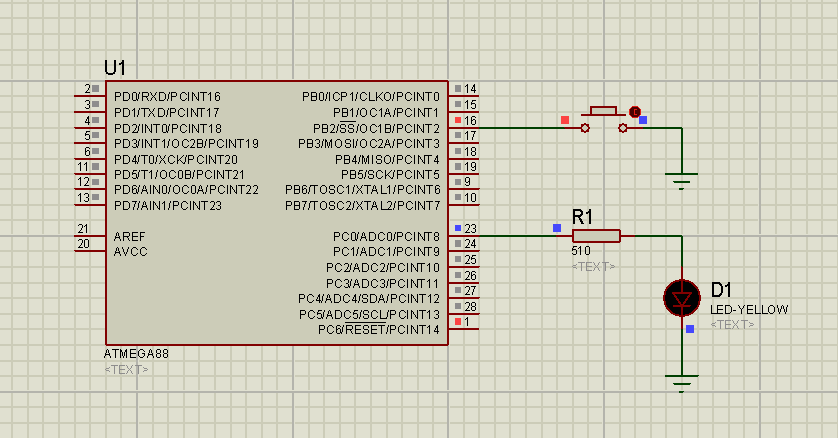Image resolution: width=838 pixels, height=438 pixels.
Task: Click pin label PD0/RXD/PCINT16
Action: click(x=167, y=97)
